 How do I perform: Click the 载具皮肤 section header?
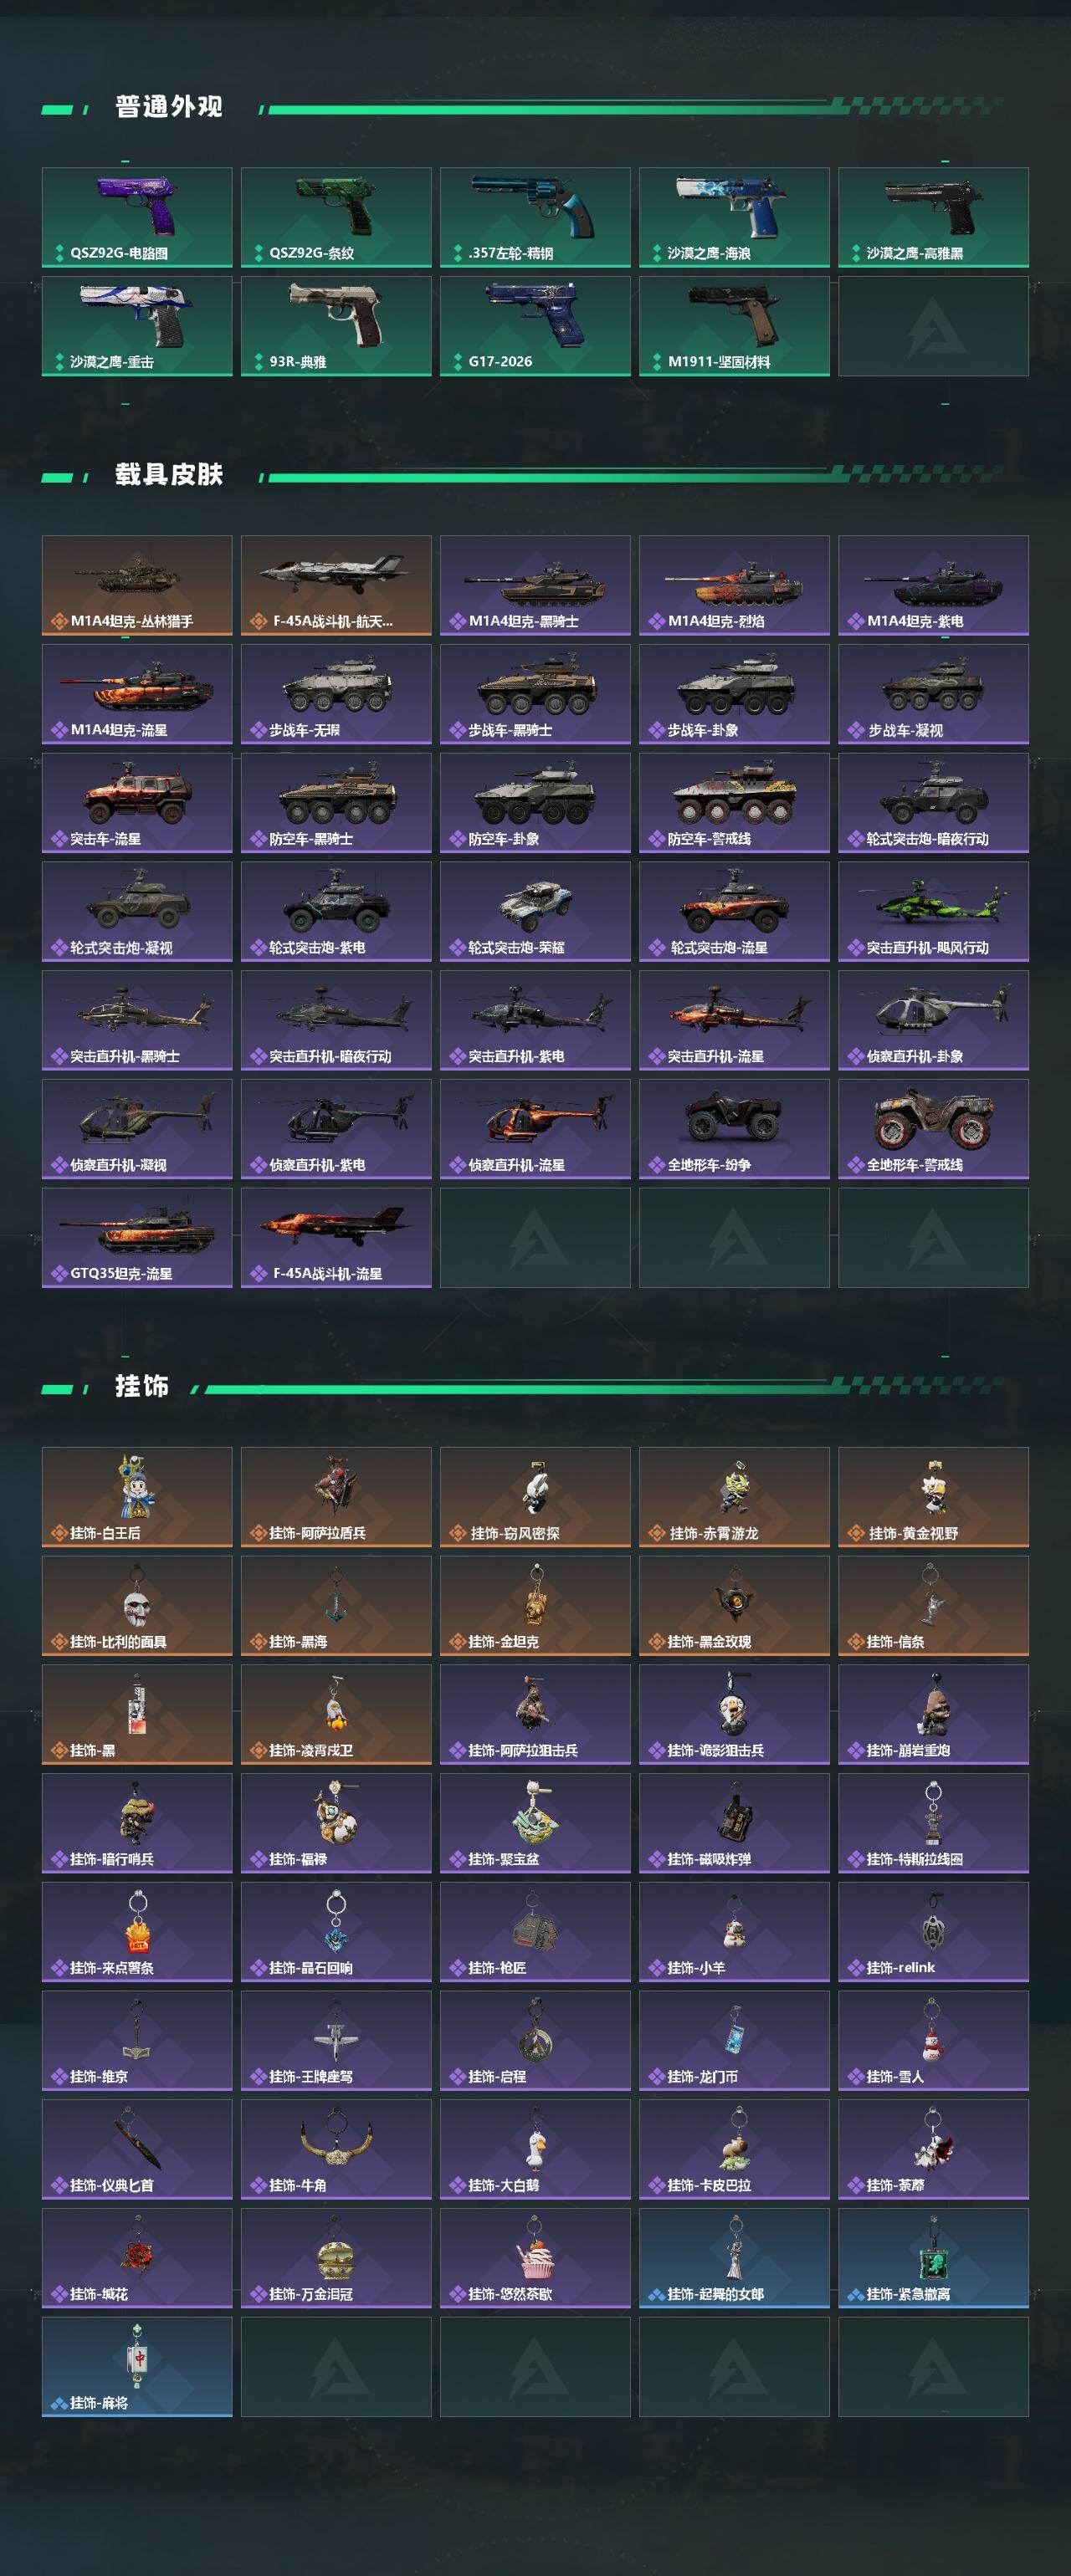[x=168, y=475]
